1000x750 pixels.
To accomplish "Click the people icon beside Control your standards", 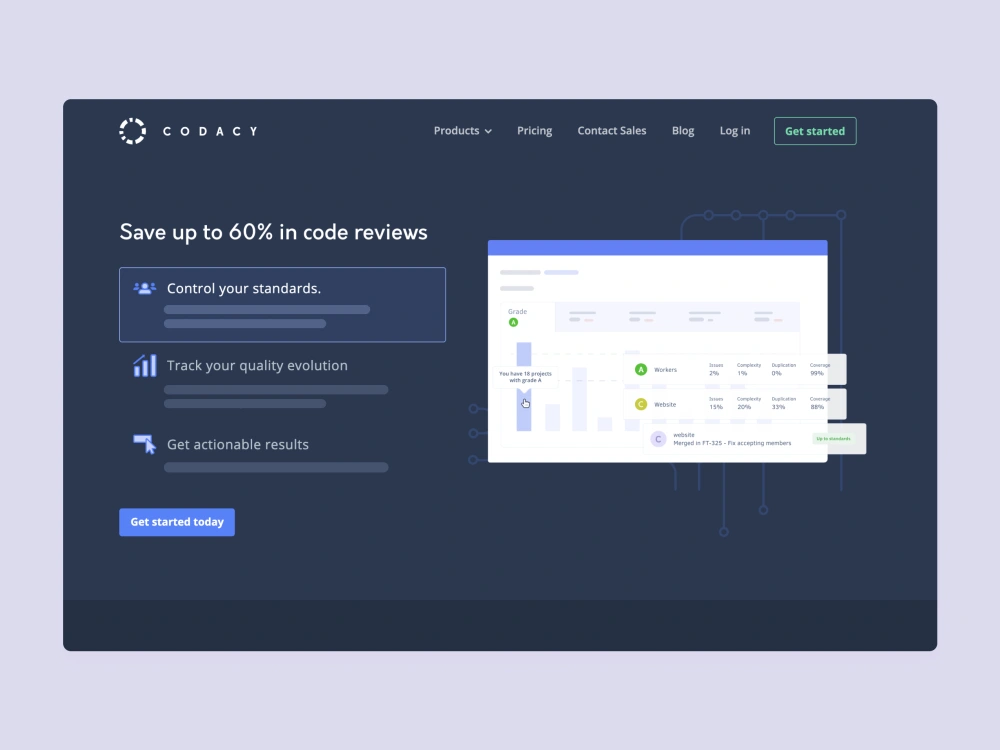I will [145, 288].
